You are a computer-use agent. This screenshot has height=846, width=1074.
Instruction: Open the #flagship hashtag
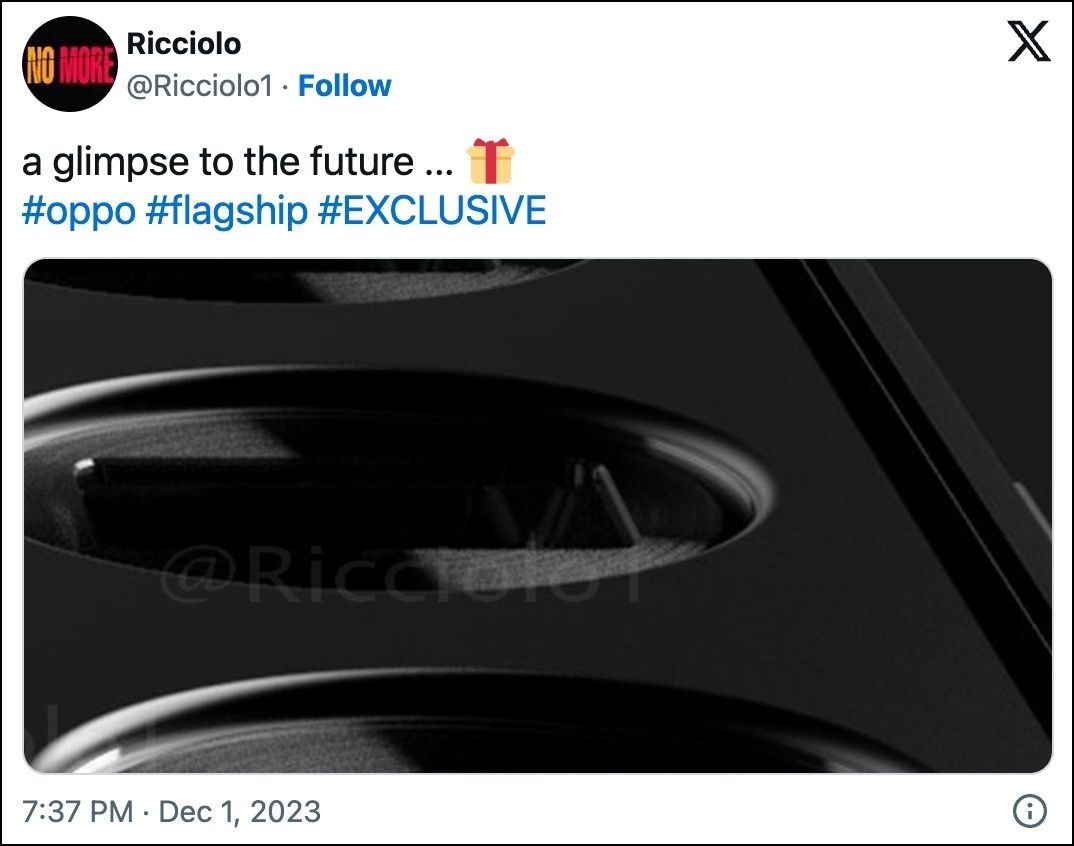coord(227,210)
